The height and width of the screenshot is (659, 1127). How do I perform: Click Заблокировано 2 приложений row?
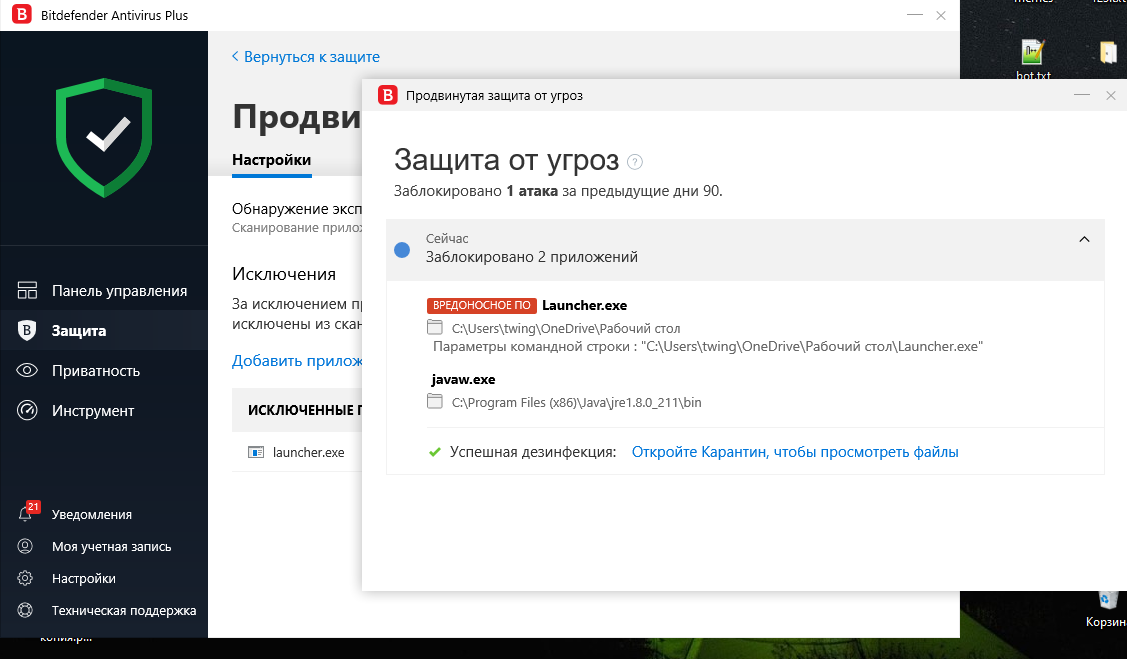coord(745,249)
